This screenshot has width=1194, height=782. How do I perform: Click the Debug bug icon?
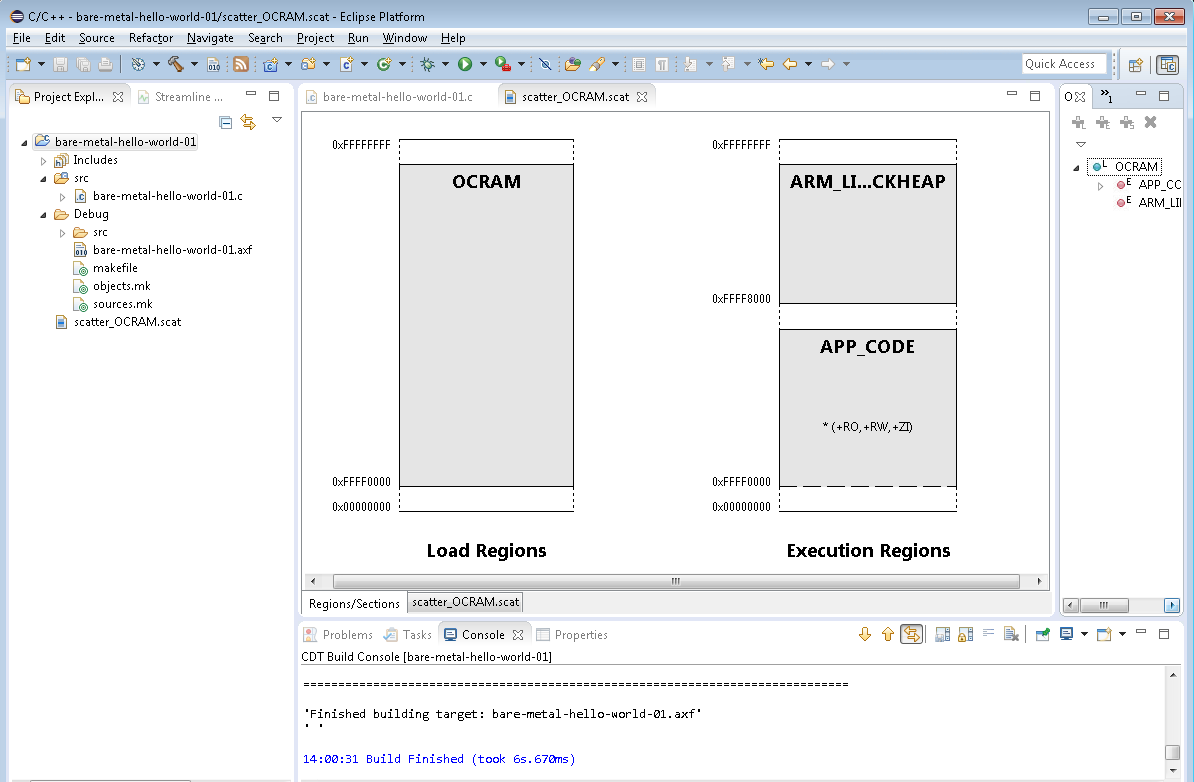(x=427, y=64)
